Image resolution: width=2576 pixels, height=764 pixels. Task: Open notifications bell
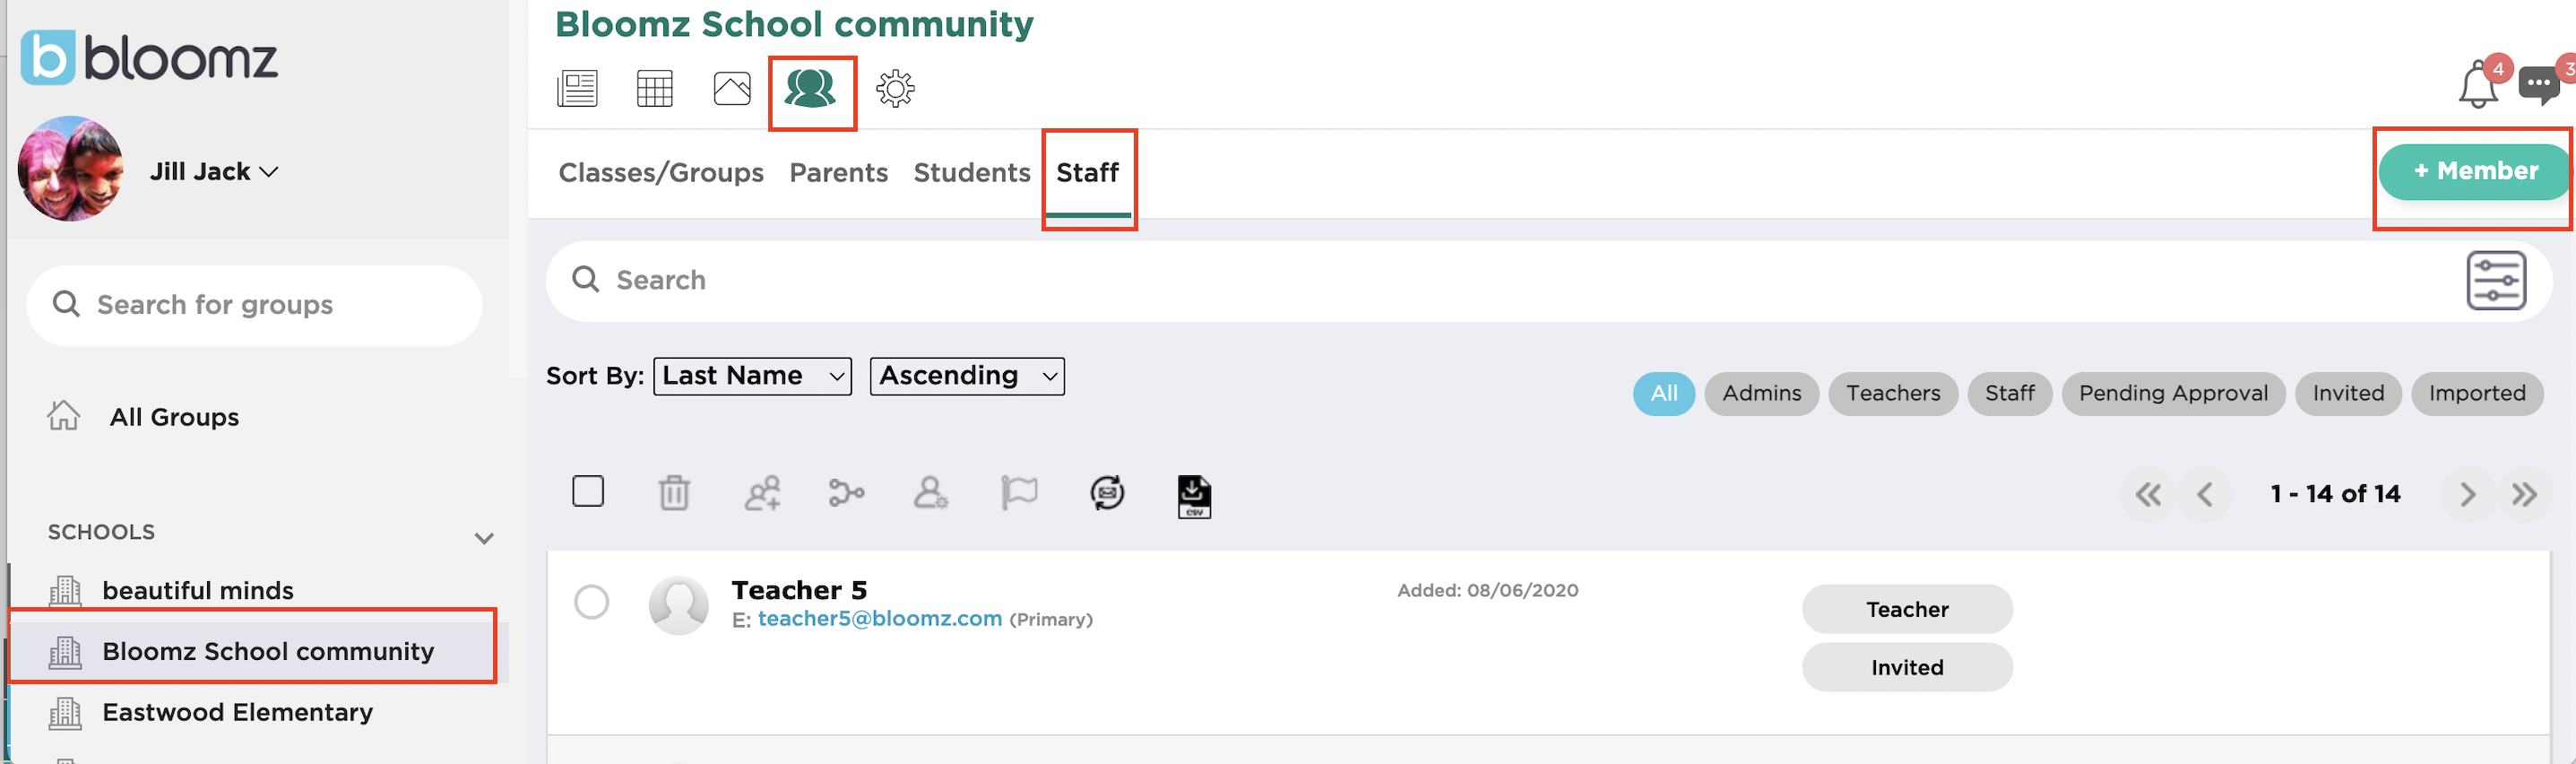tap(2478, 84)
